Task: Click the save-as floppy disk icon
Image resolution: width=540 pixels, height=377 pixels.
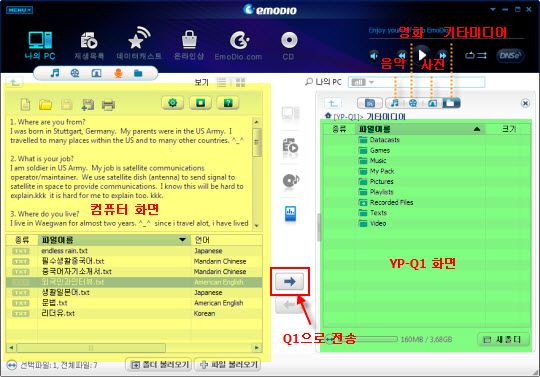Action: pyautogui.click(x=87, y=104)
